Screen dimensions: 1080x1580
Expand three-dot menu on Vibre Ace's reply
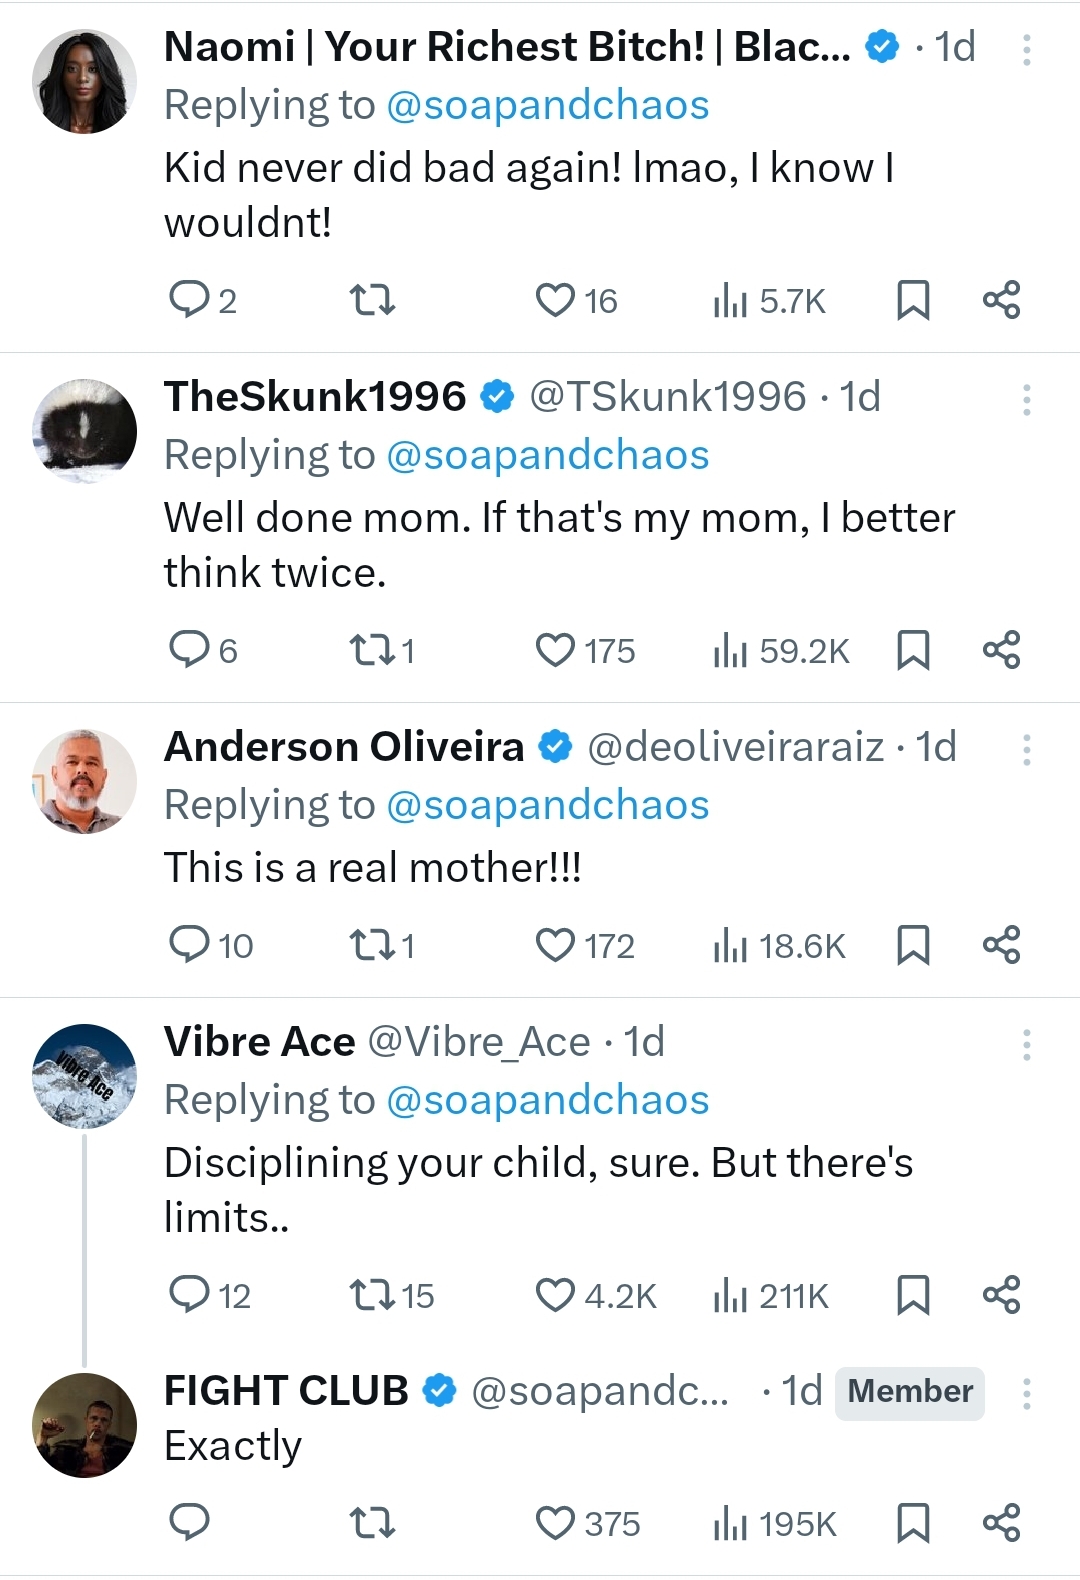(1026, 1045)
